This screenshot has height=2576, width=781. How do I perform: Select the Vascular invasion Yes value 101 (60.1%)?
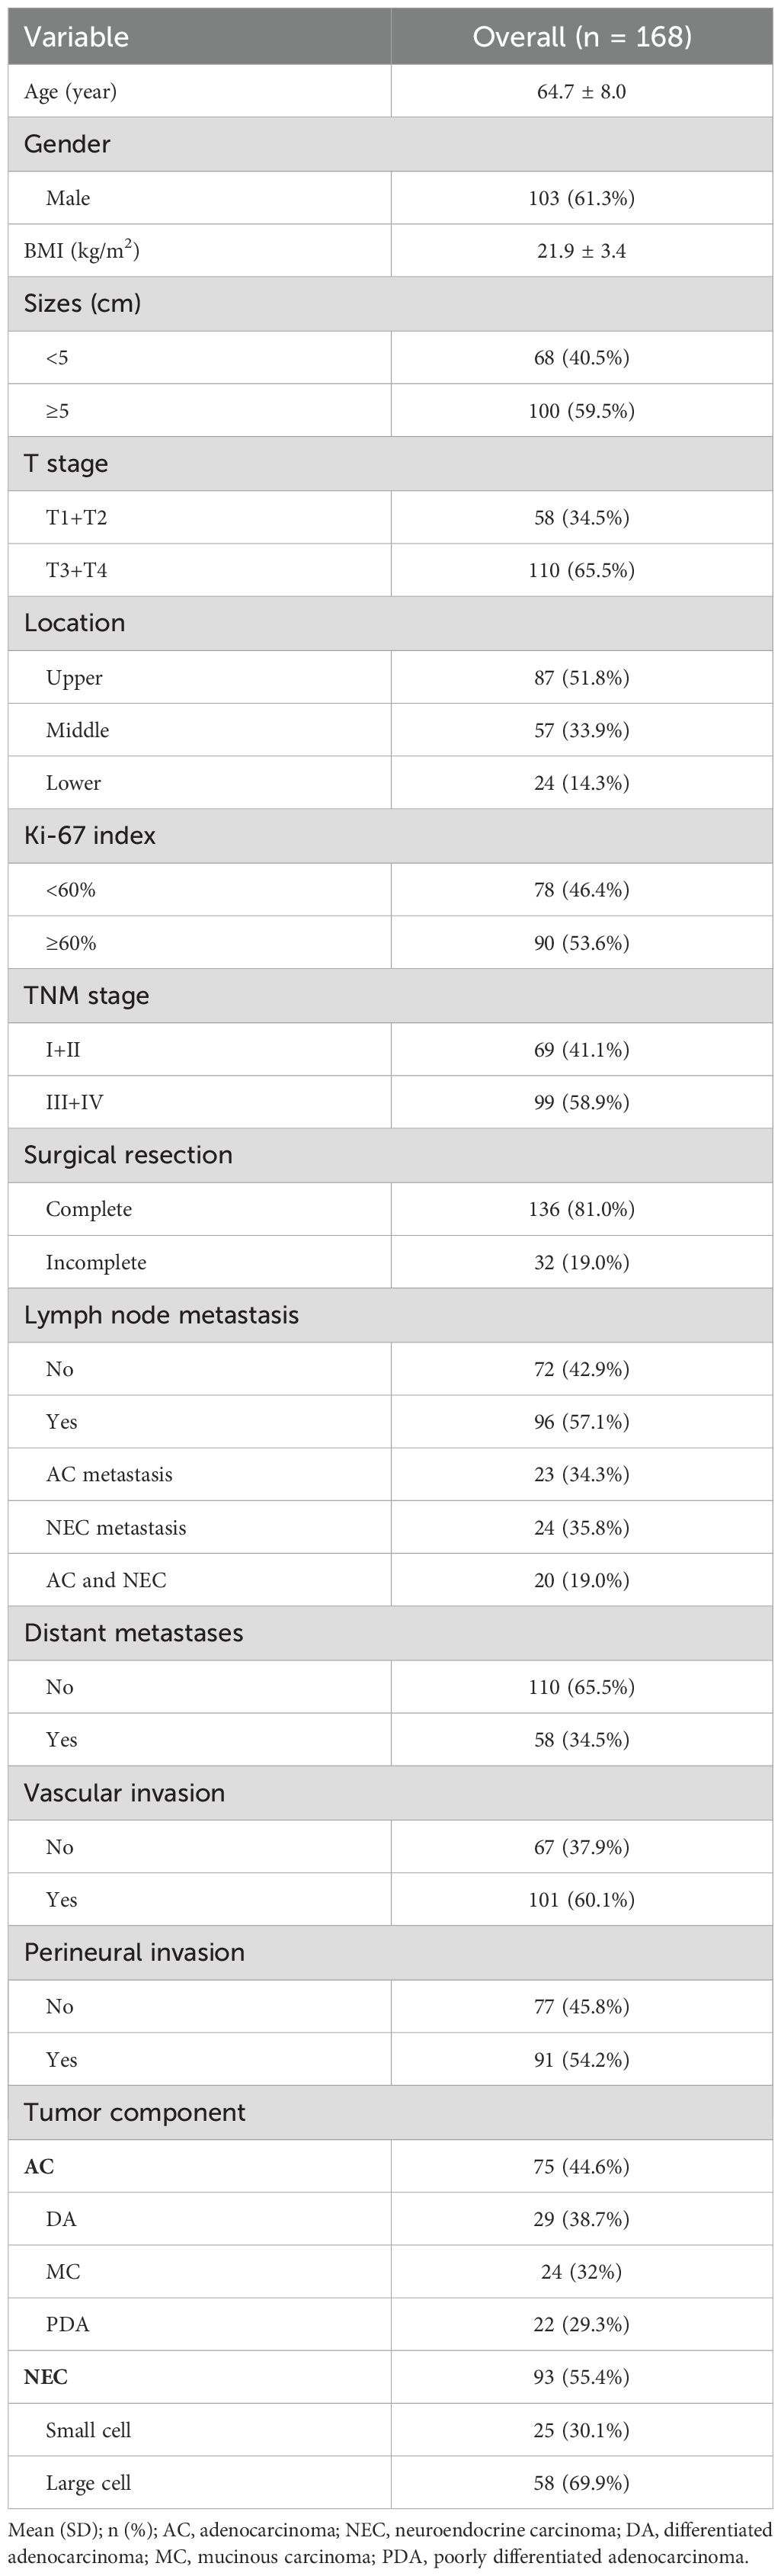[581, 1899]
